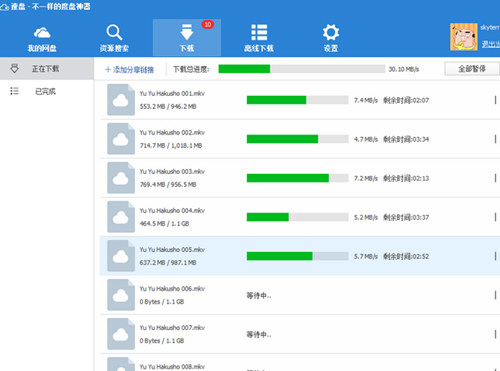This screenshot has width=500, height=371.
Task: Click the file icon of Yu Yu Hakusho 003.mkv
Action: pyautogui.click(x=121, y=178)
